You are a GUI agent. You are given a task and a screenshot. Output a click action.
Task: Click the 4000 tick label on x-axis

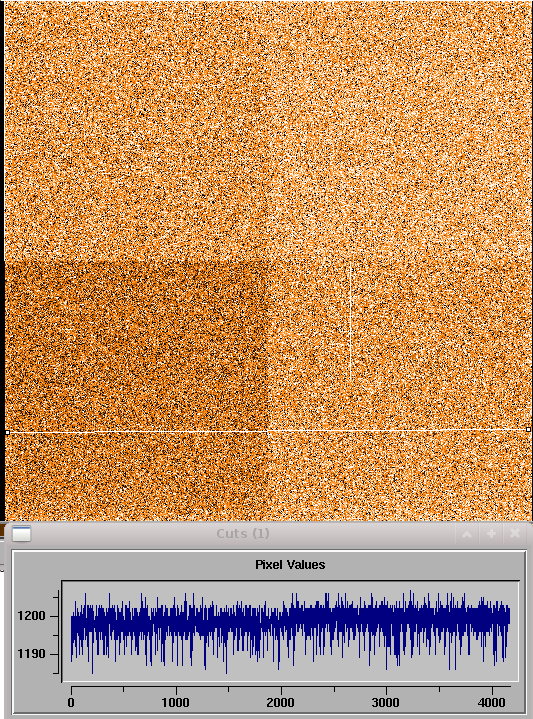click(x=491, y=702)
